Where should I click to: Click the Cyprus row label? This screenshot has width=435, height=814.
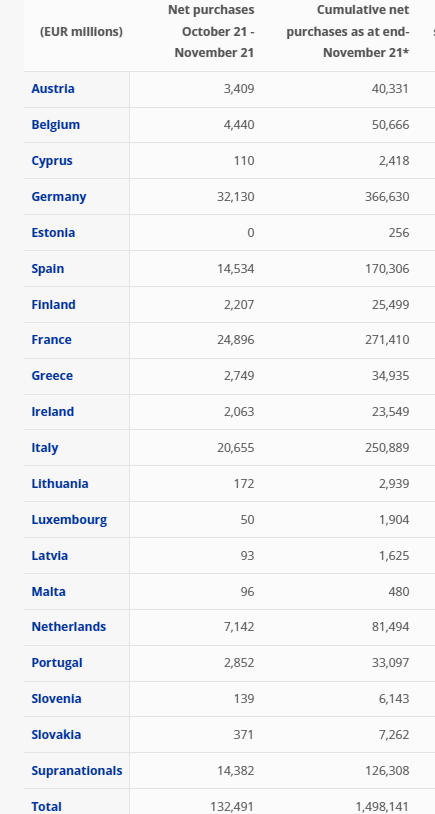click(52, 161)
